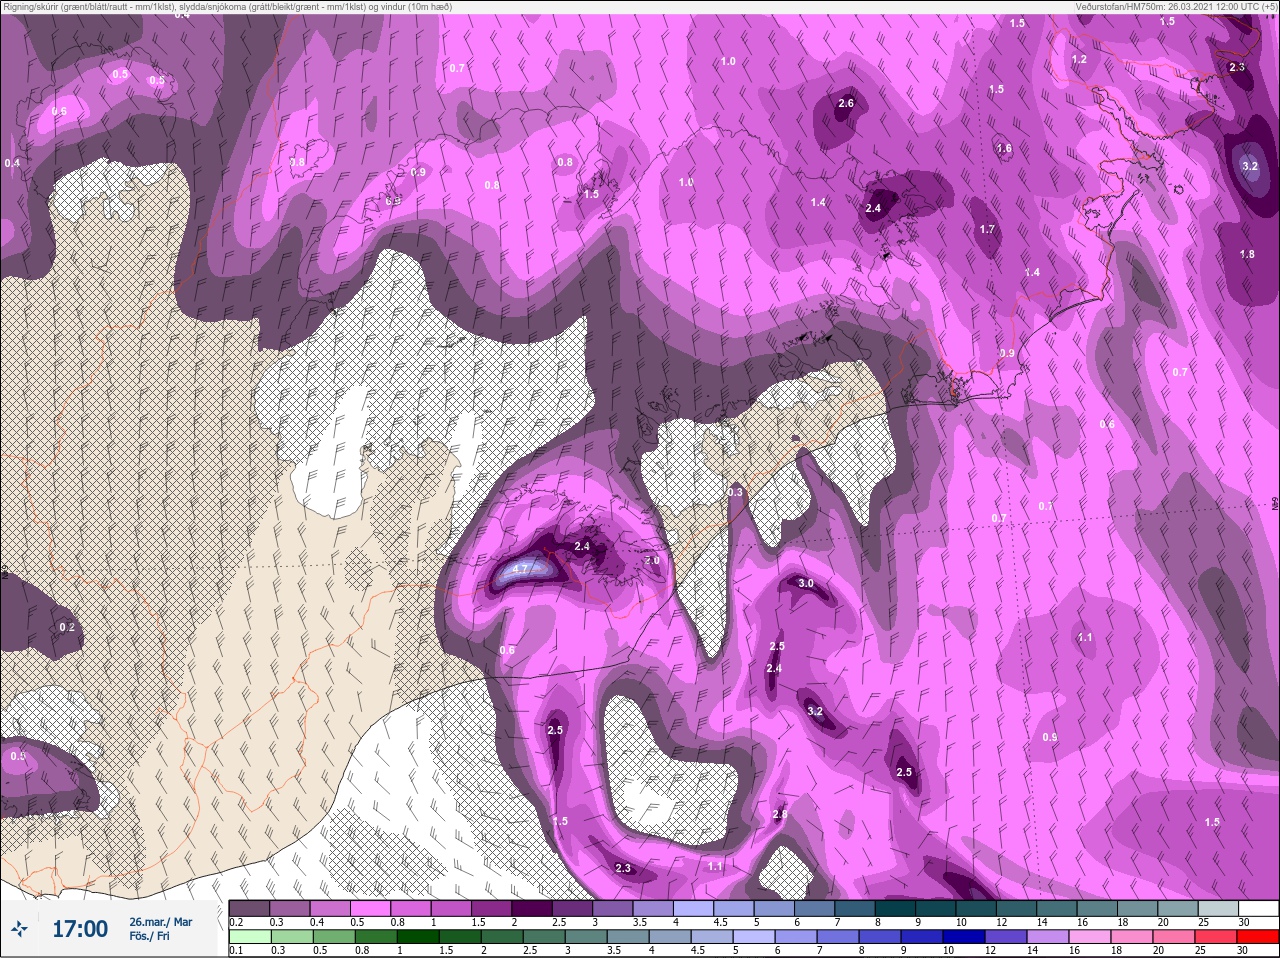Click the 2.6 value label in the upper map
The image size is (1280, 958).
846,103
